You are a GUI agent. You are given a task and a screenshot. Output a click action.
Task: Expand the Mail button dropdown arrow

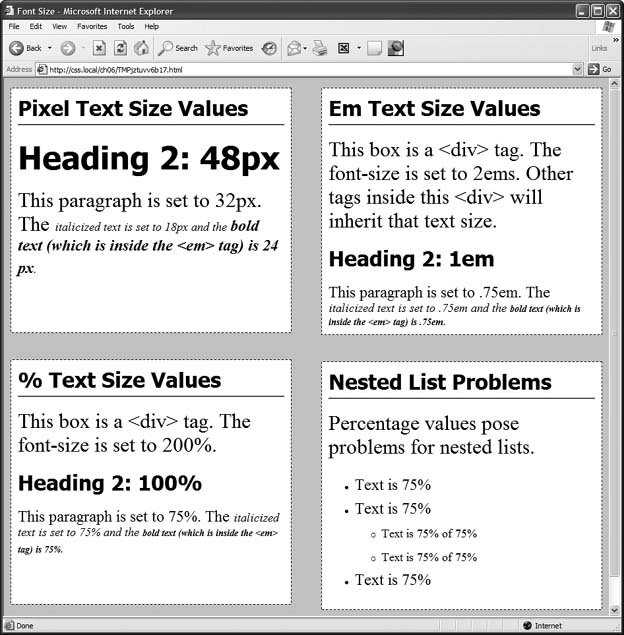coord(305,48)
